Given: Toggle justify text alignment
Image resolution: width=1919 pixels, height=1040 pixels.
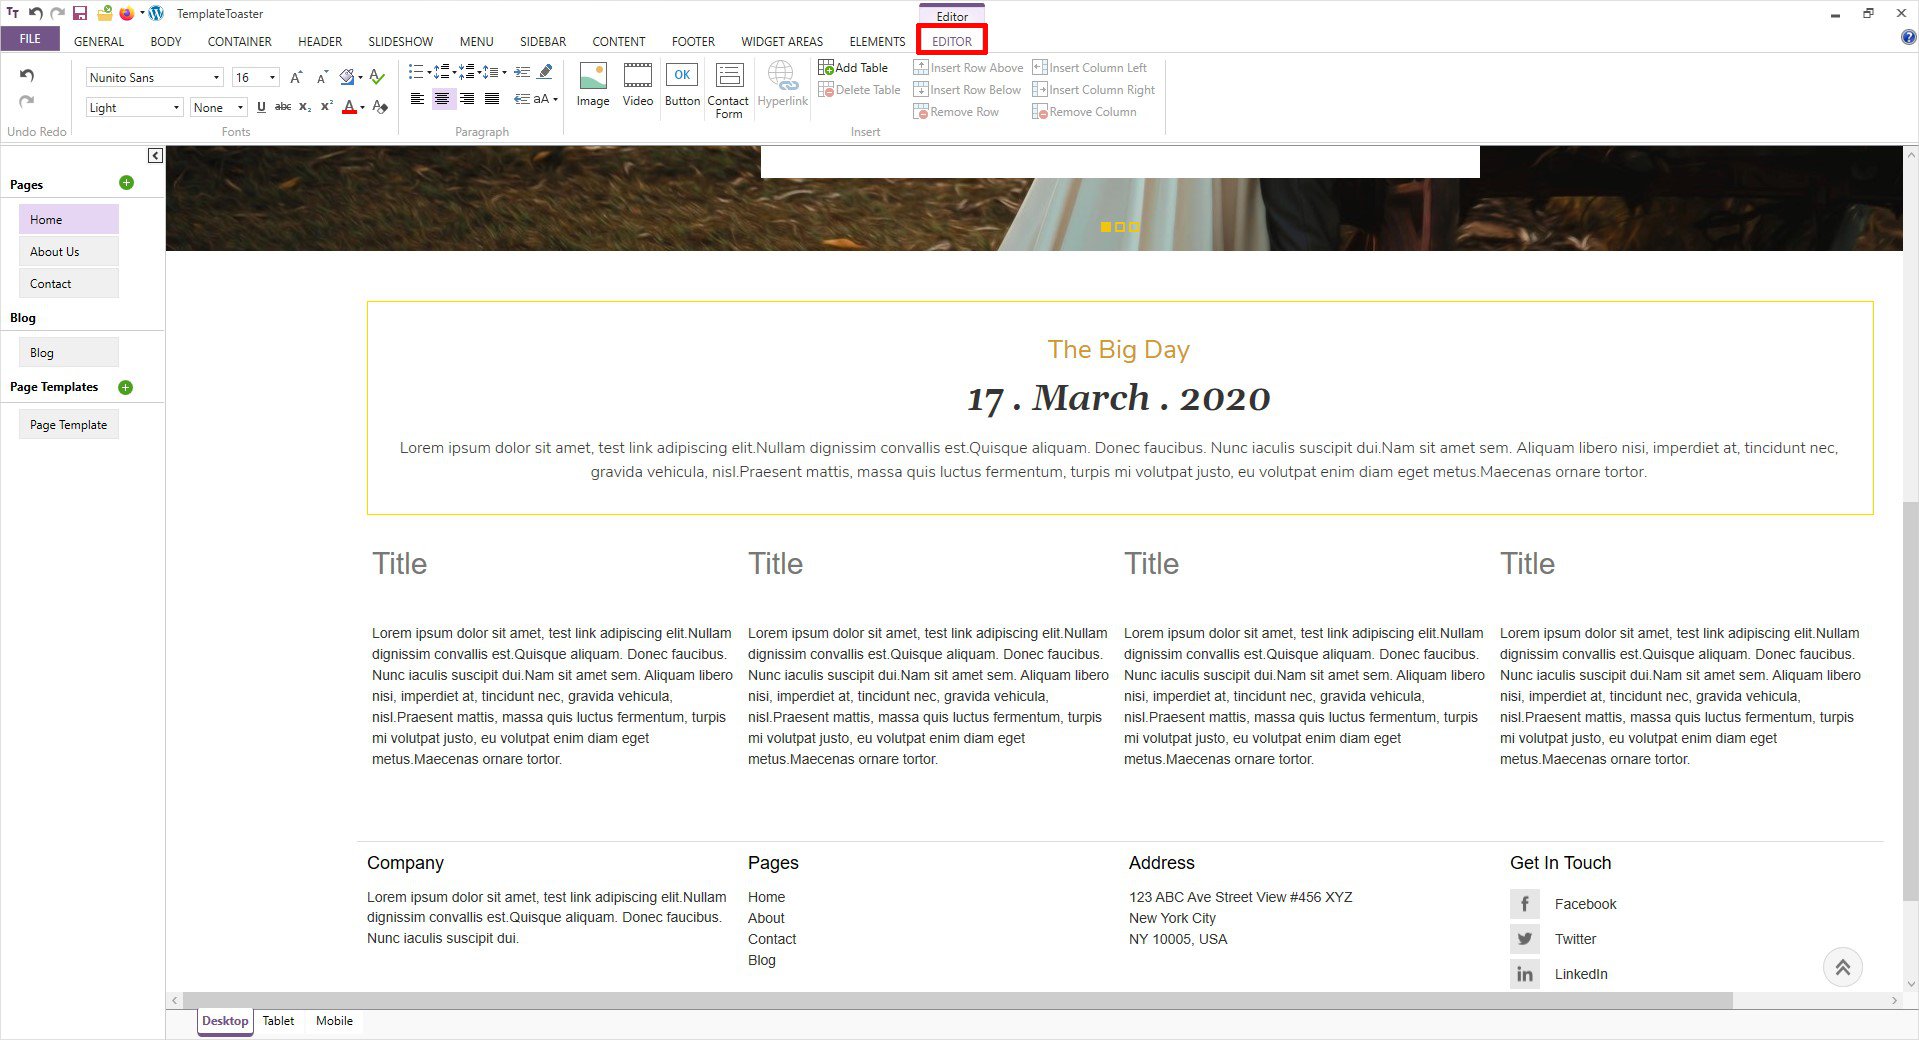Looking at the screenshot, I should point(492,99).
